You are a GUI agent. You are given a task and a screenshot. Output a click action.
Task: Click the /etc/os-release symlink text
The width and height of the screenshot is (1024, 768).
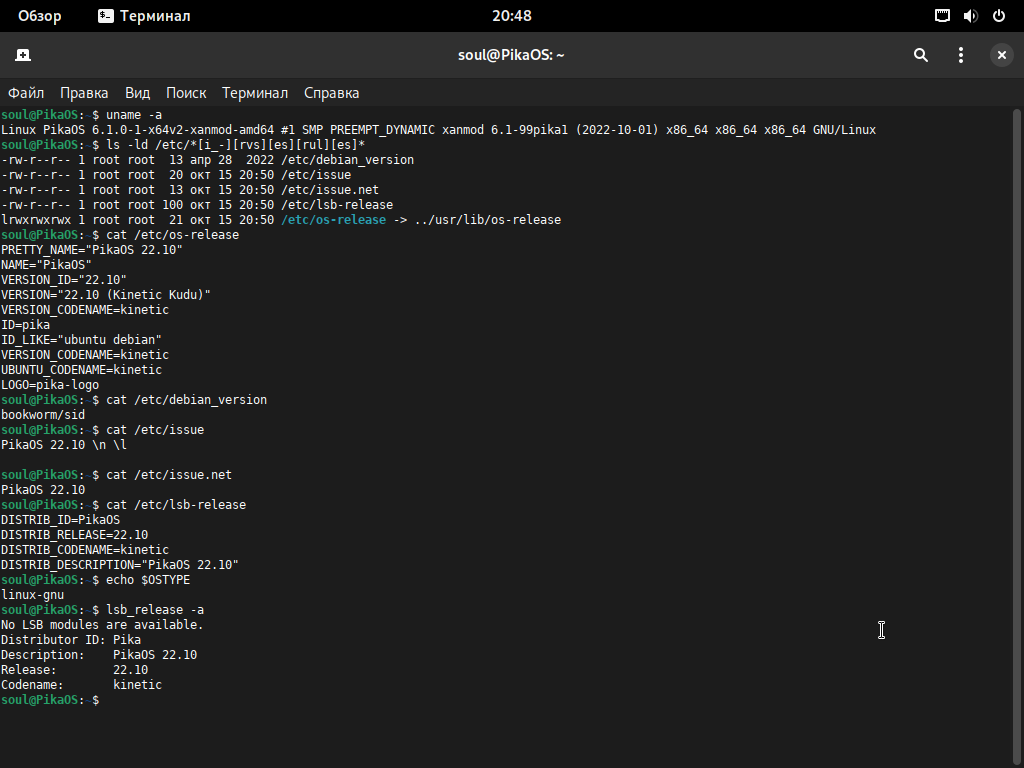(x=334, y=220)
